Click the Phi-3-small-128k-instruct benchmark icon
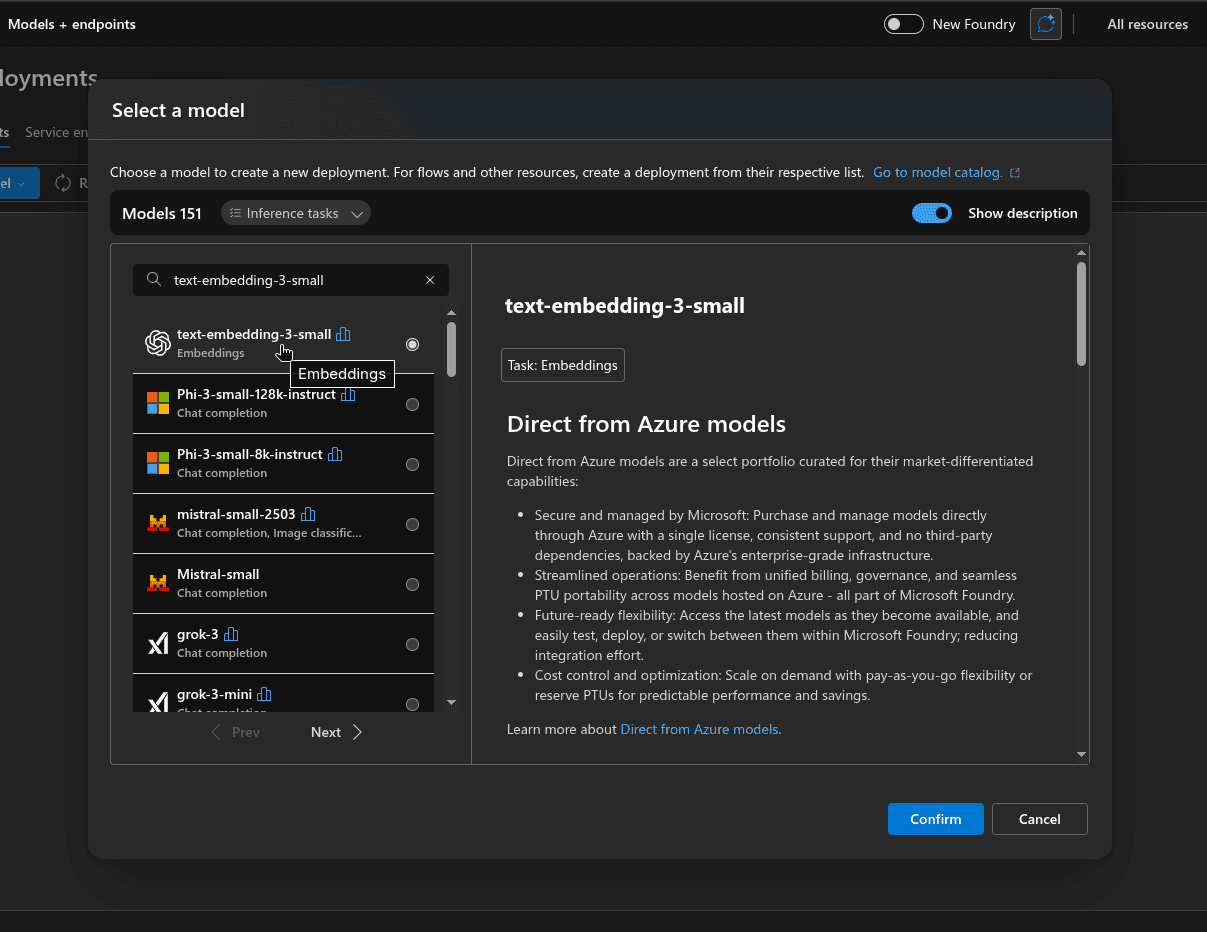 pos(347,394)
